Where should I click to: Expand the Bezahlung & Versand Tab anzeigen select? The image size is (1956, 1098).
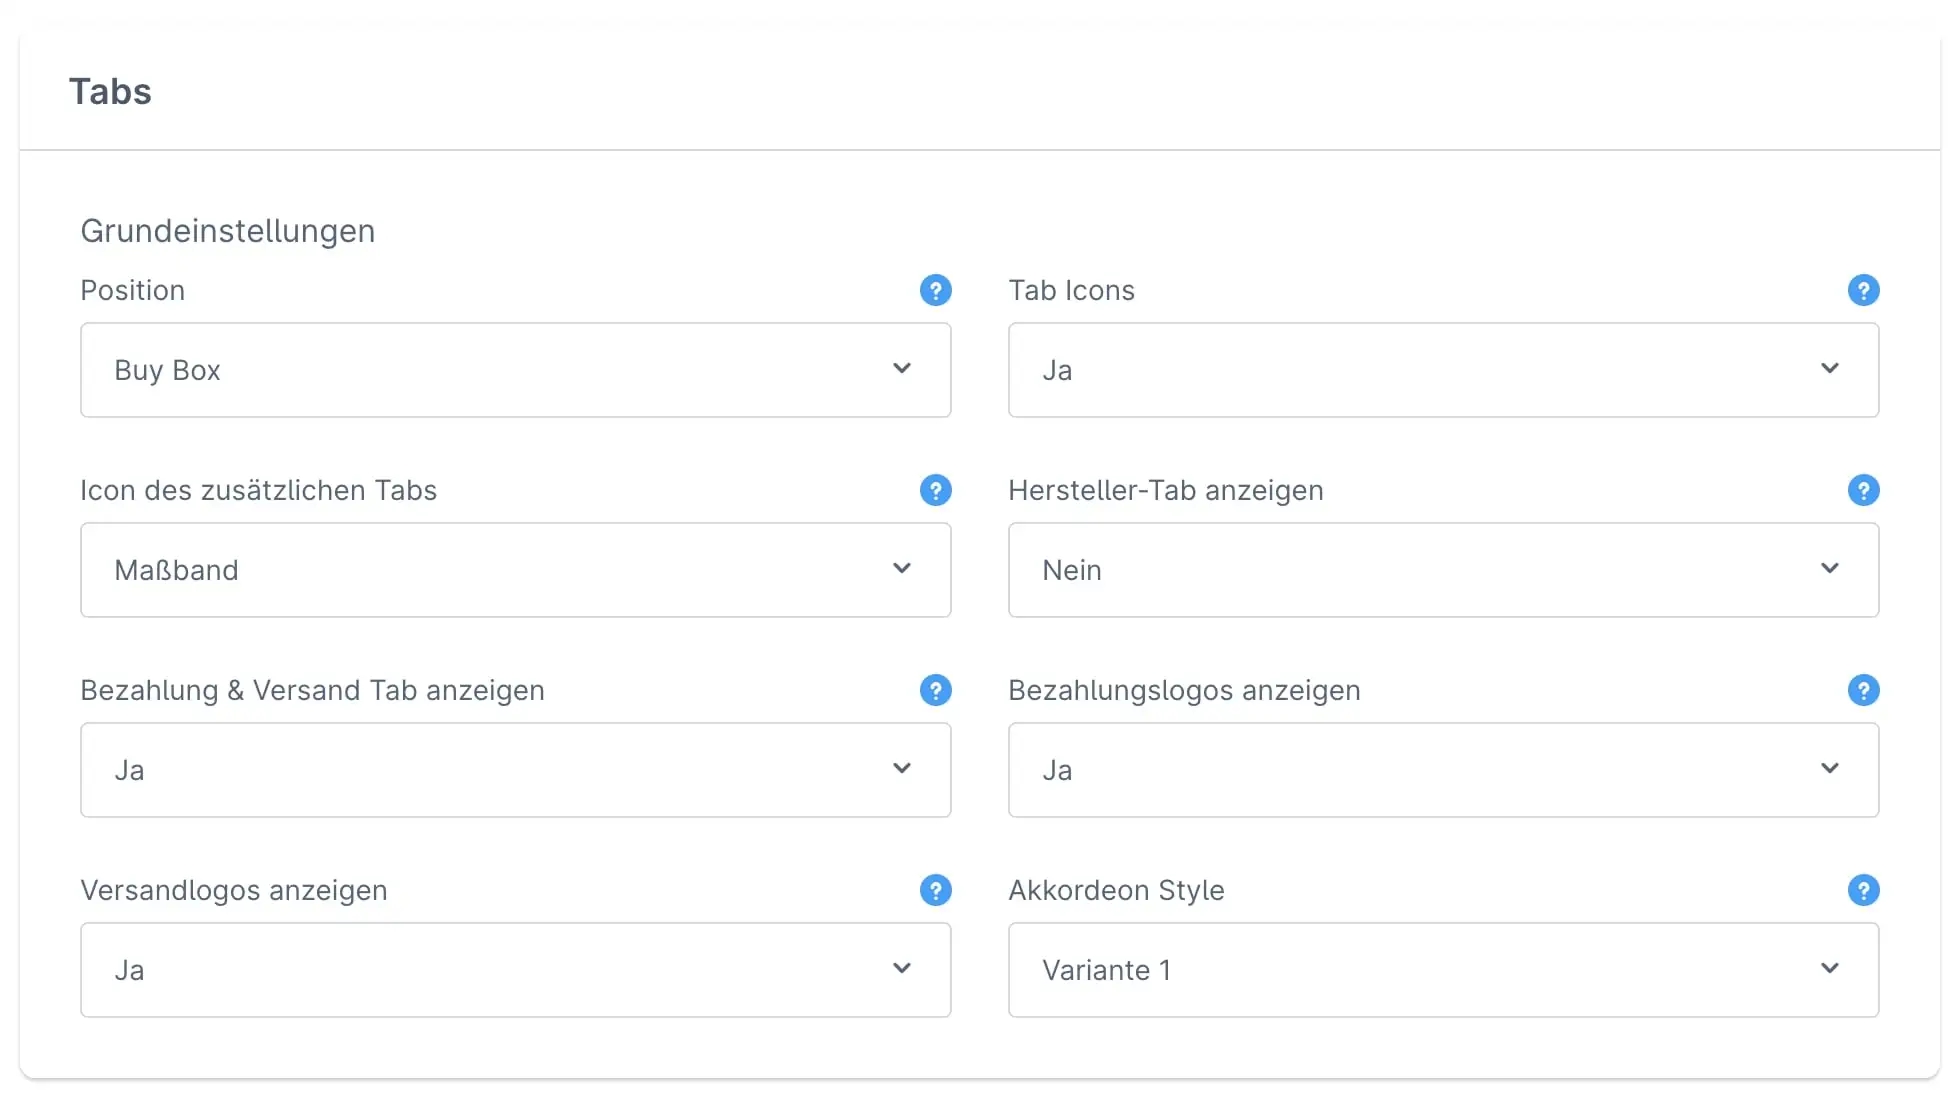[515, 770]
